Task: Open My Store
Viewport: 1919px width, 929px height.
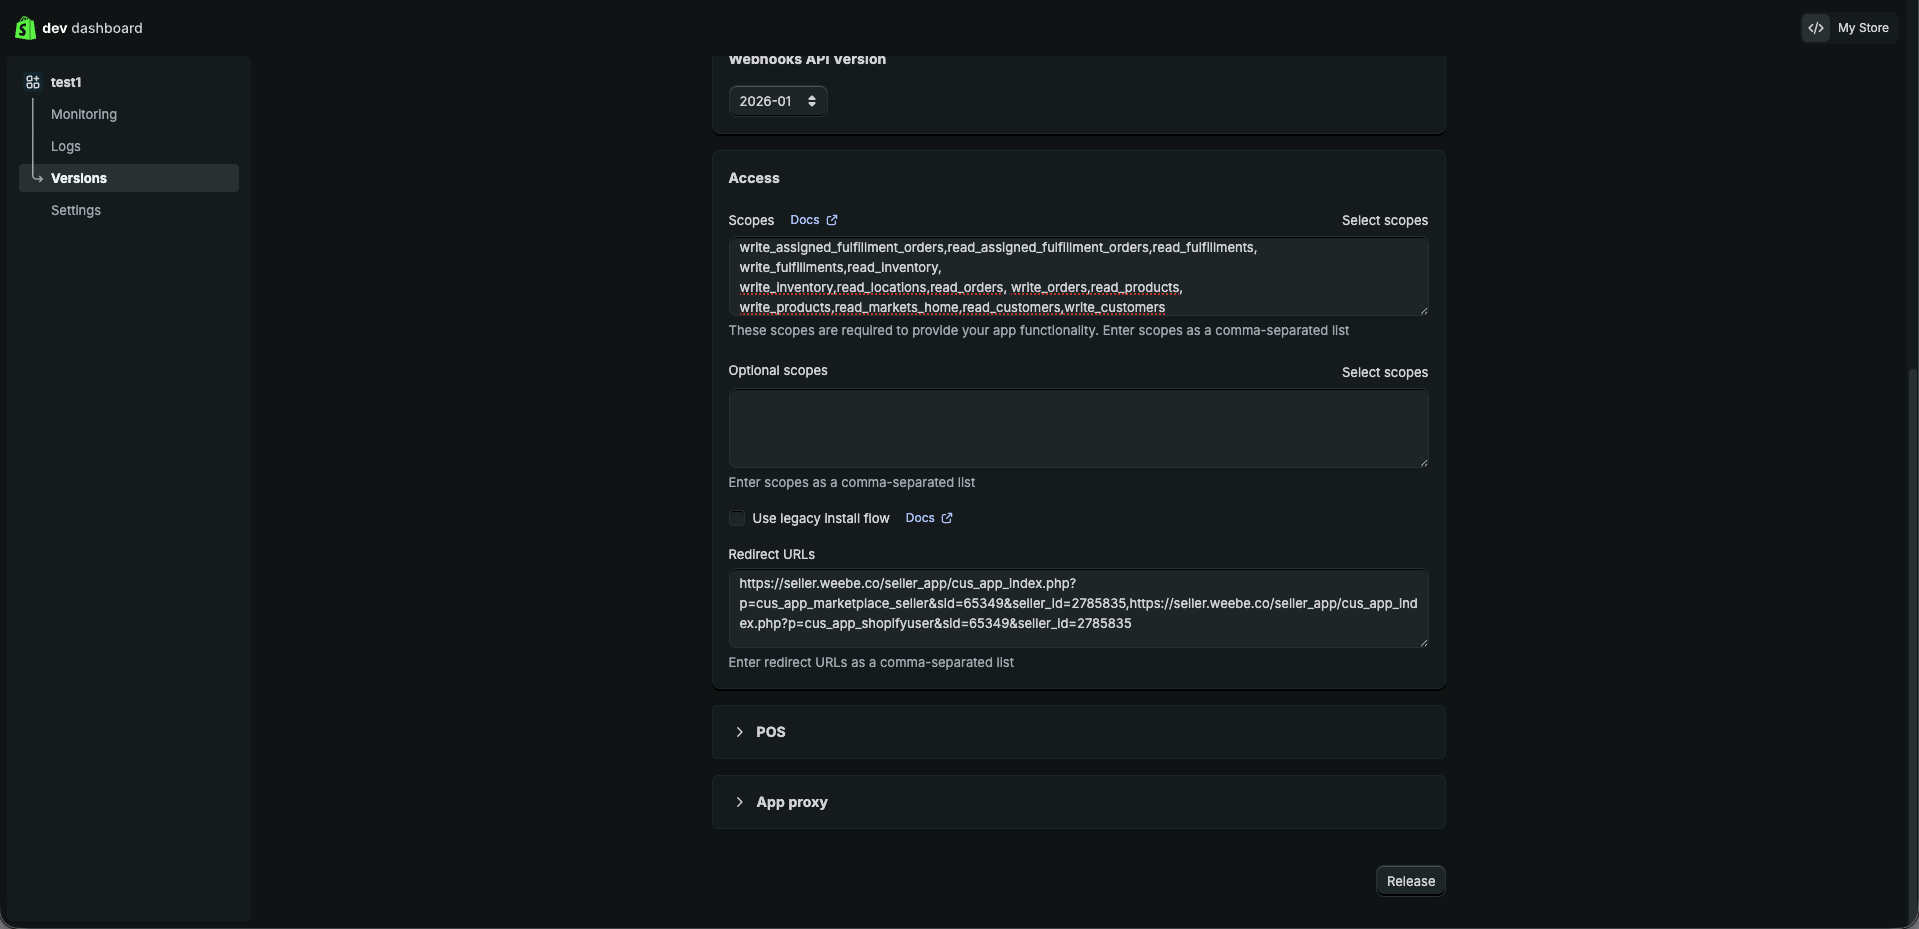Action: 1864,28
